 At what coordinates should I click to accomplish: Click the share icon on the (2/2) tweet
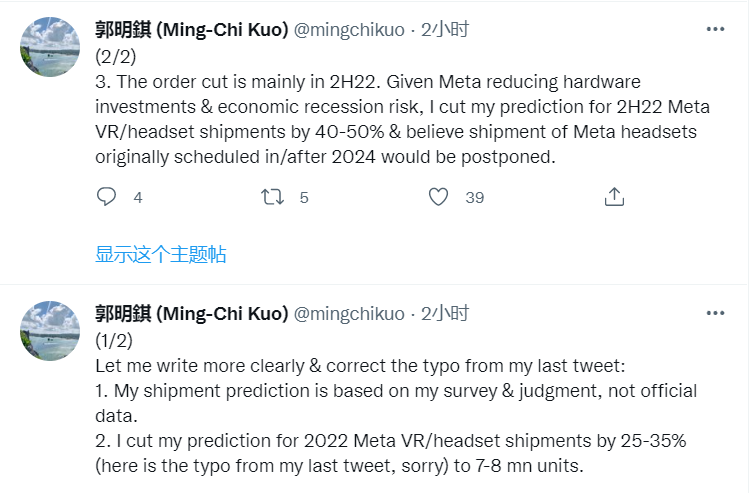(x=614, y=197)
